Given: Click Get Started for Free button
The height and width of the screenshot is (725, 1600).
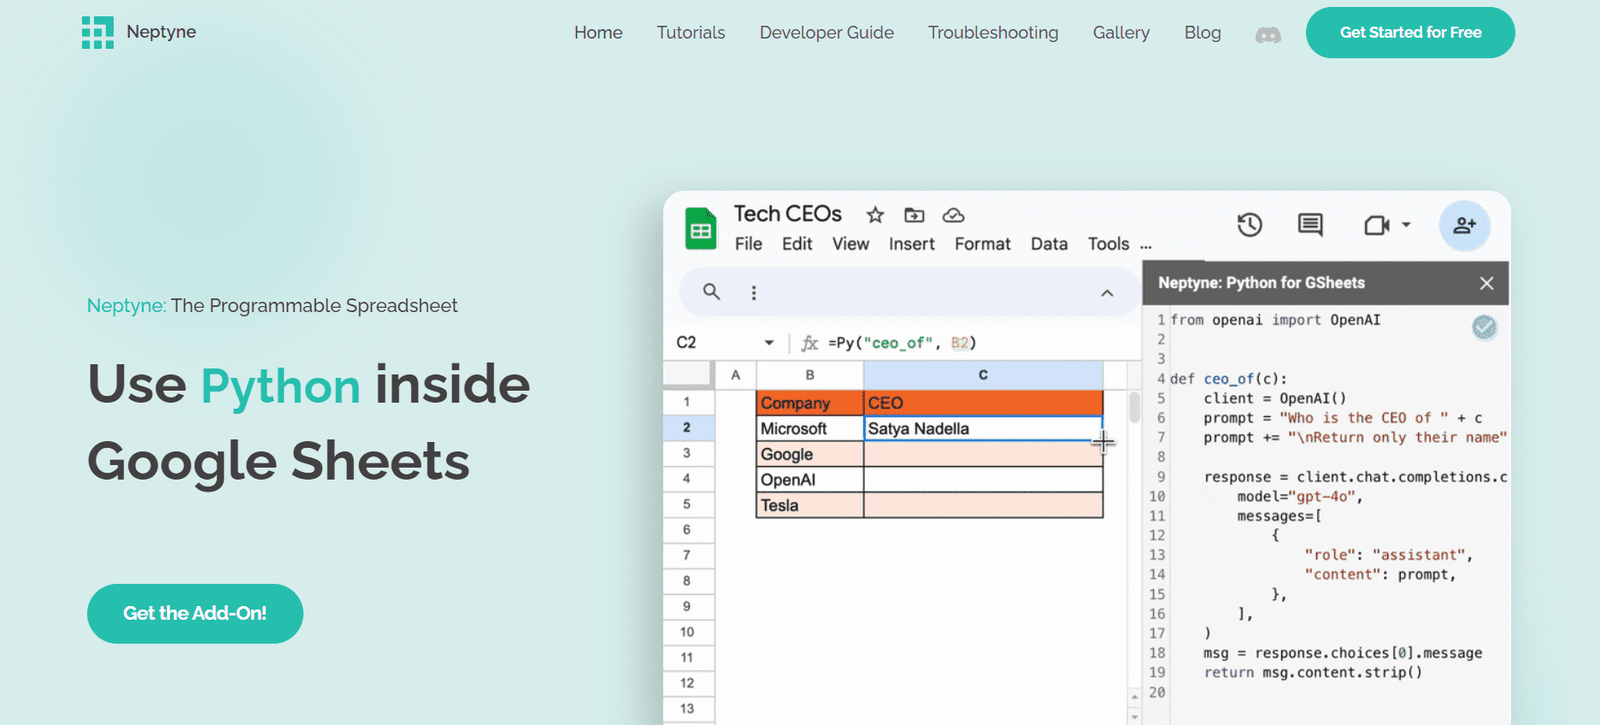Looking at the screenshot, I should (x=1410, y=32).
